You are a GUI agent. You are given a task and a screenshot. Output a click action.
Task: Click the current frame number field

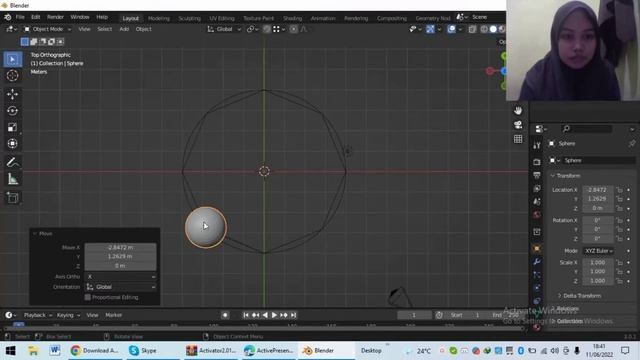click(x=414, y=315)
